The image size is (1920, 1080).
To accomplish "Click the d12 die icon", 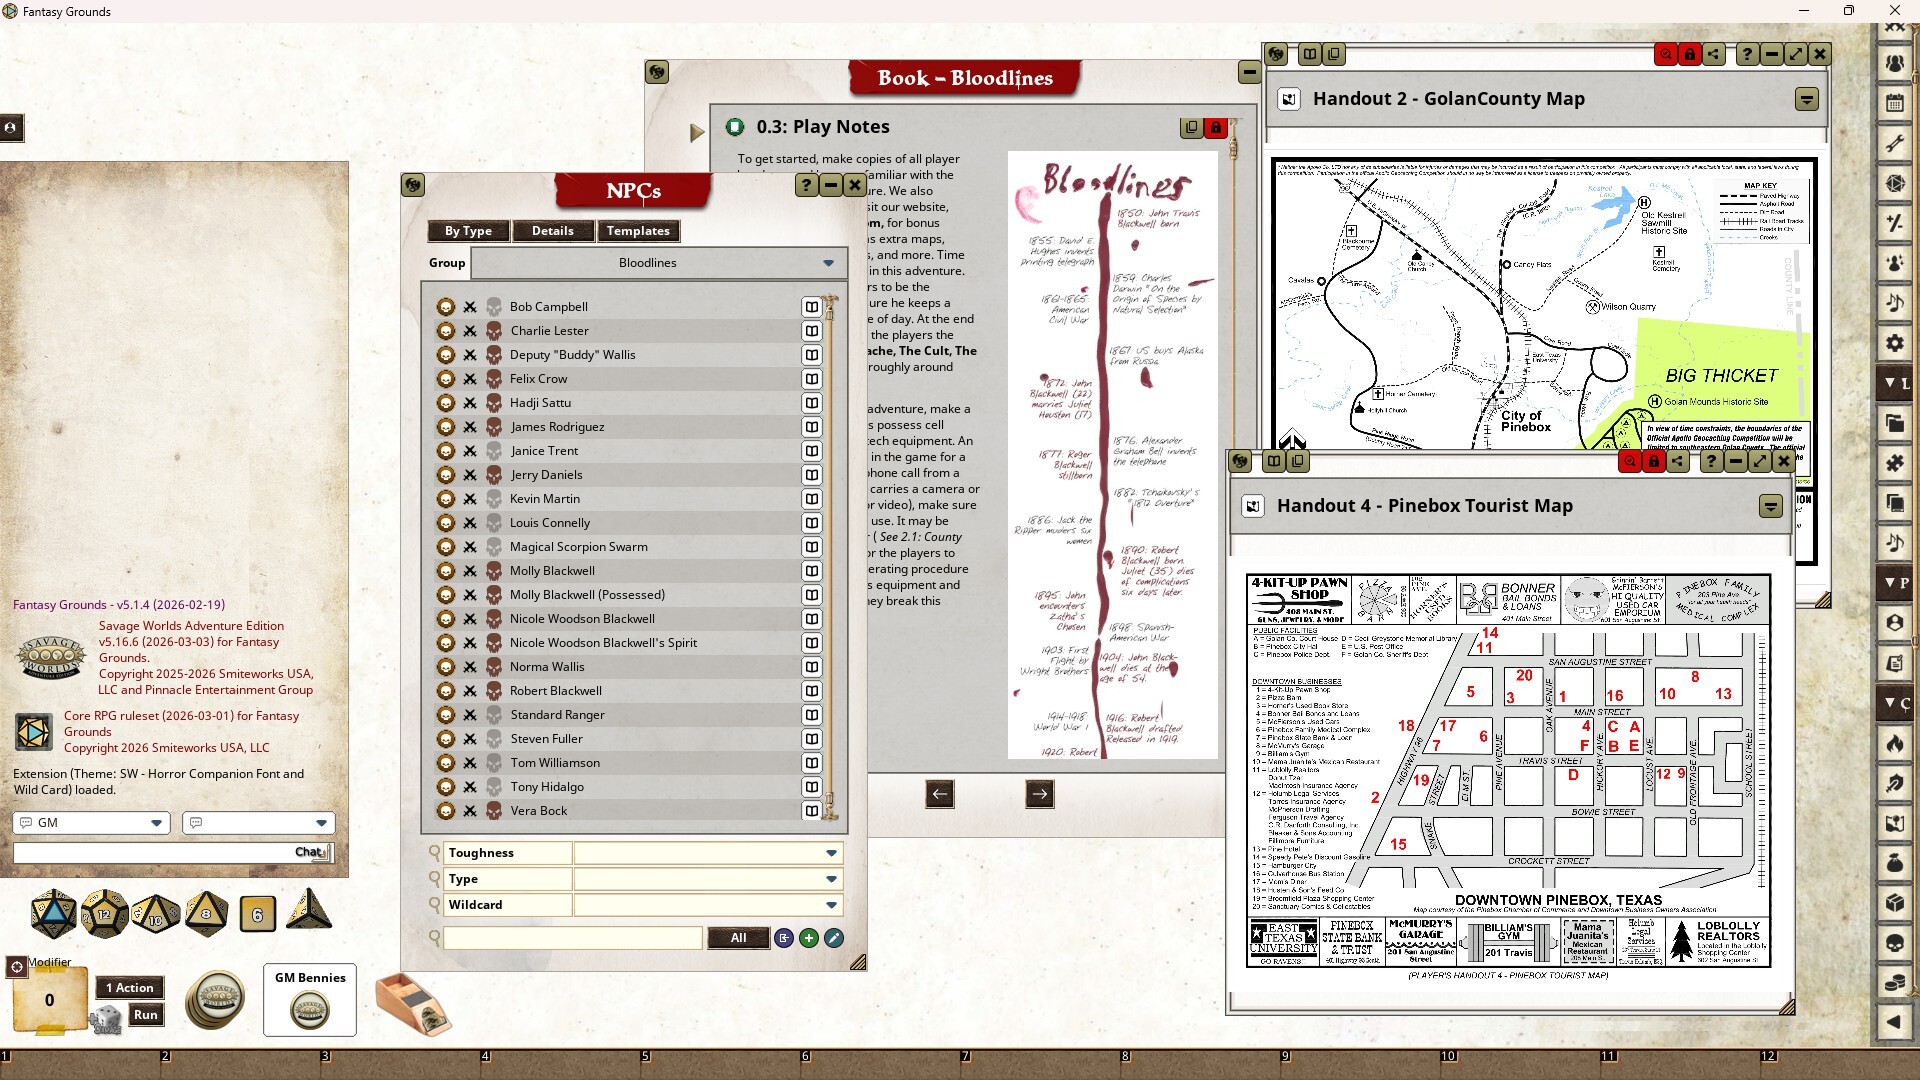I will coord(104,913).
